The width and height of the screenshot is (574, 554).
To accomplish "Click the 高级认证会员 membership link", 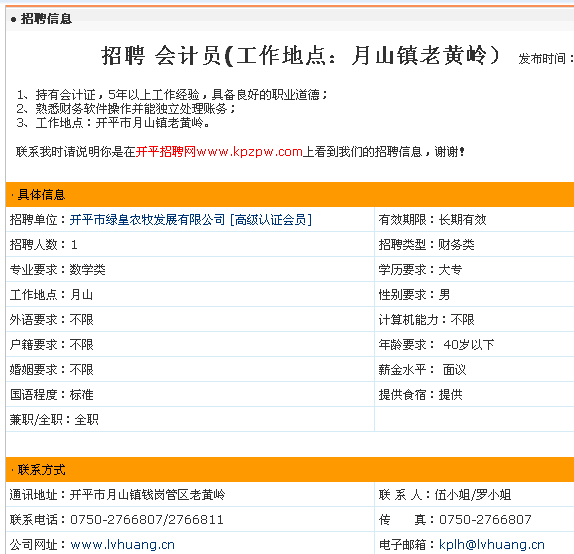I will 271,220.
